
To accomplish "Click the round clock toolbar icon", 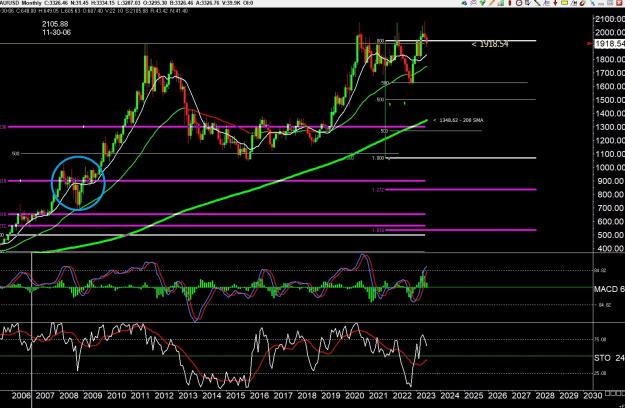I will click(519, 3).
